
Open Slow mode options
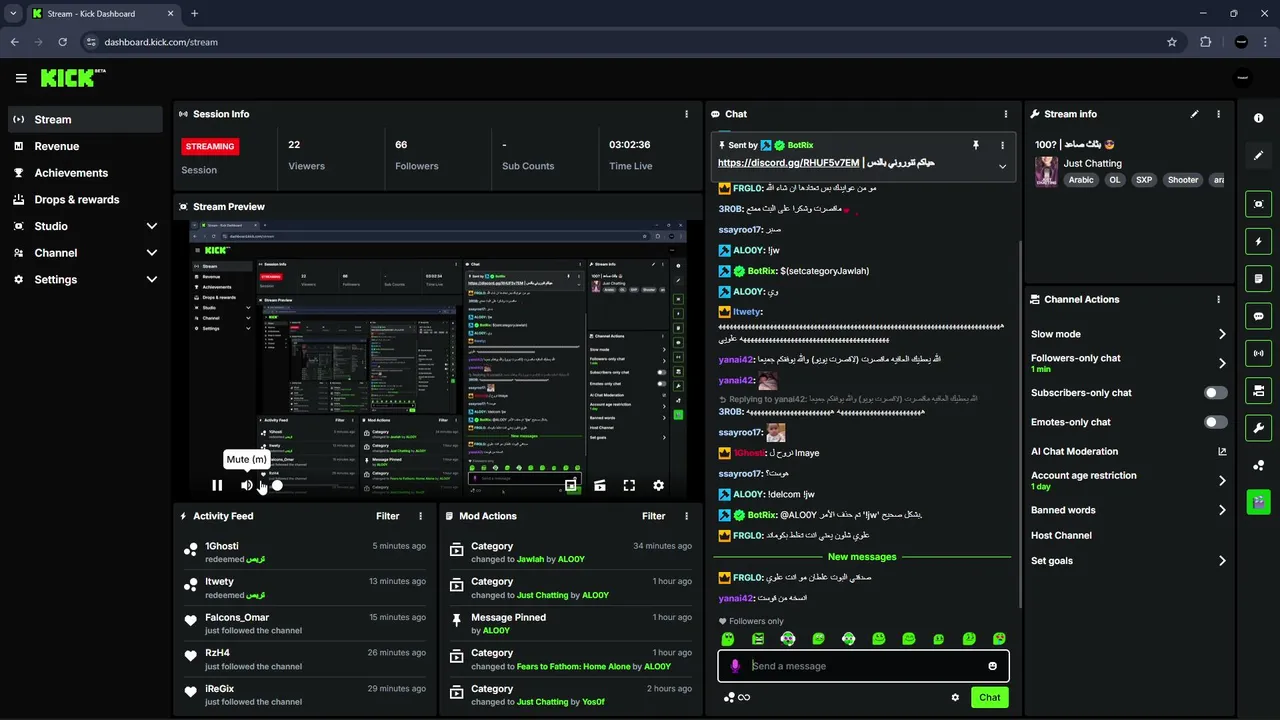[1128, 334]
